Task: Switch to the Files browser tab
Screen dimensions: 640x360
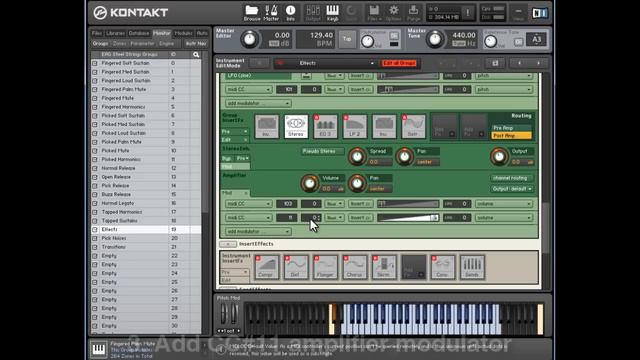Action: [x=97, y=33]
